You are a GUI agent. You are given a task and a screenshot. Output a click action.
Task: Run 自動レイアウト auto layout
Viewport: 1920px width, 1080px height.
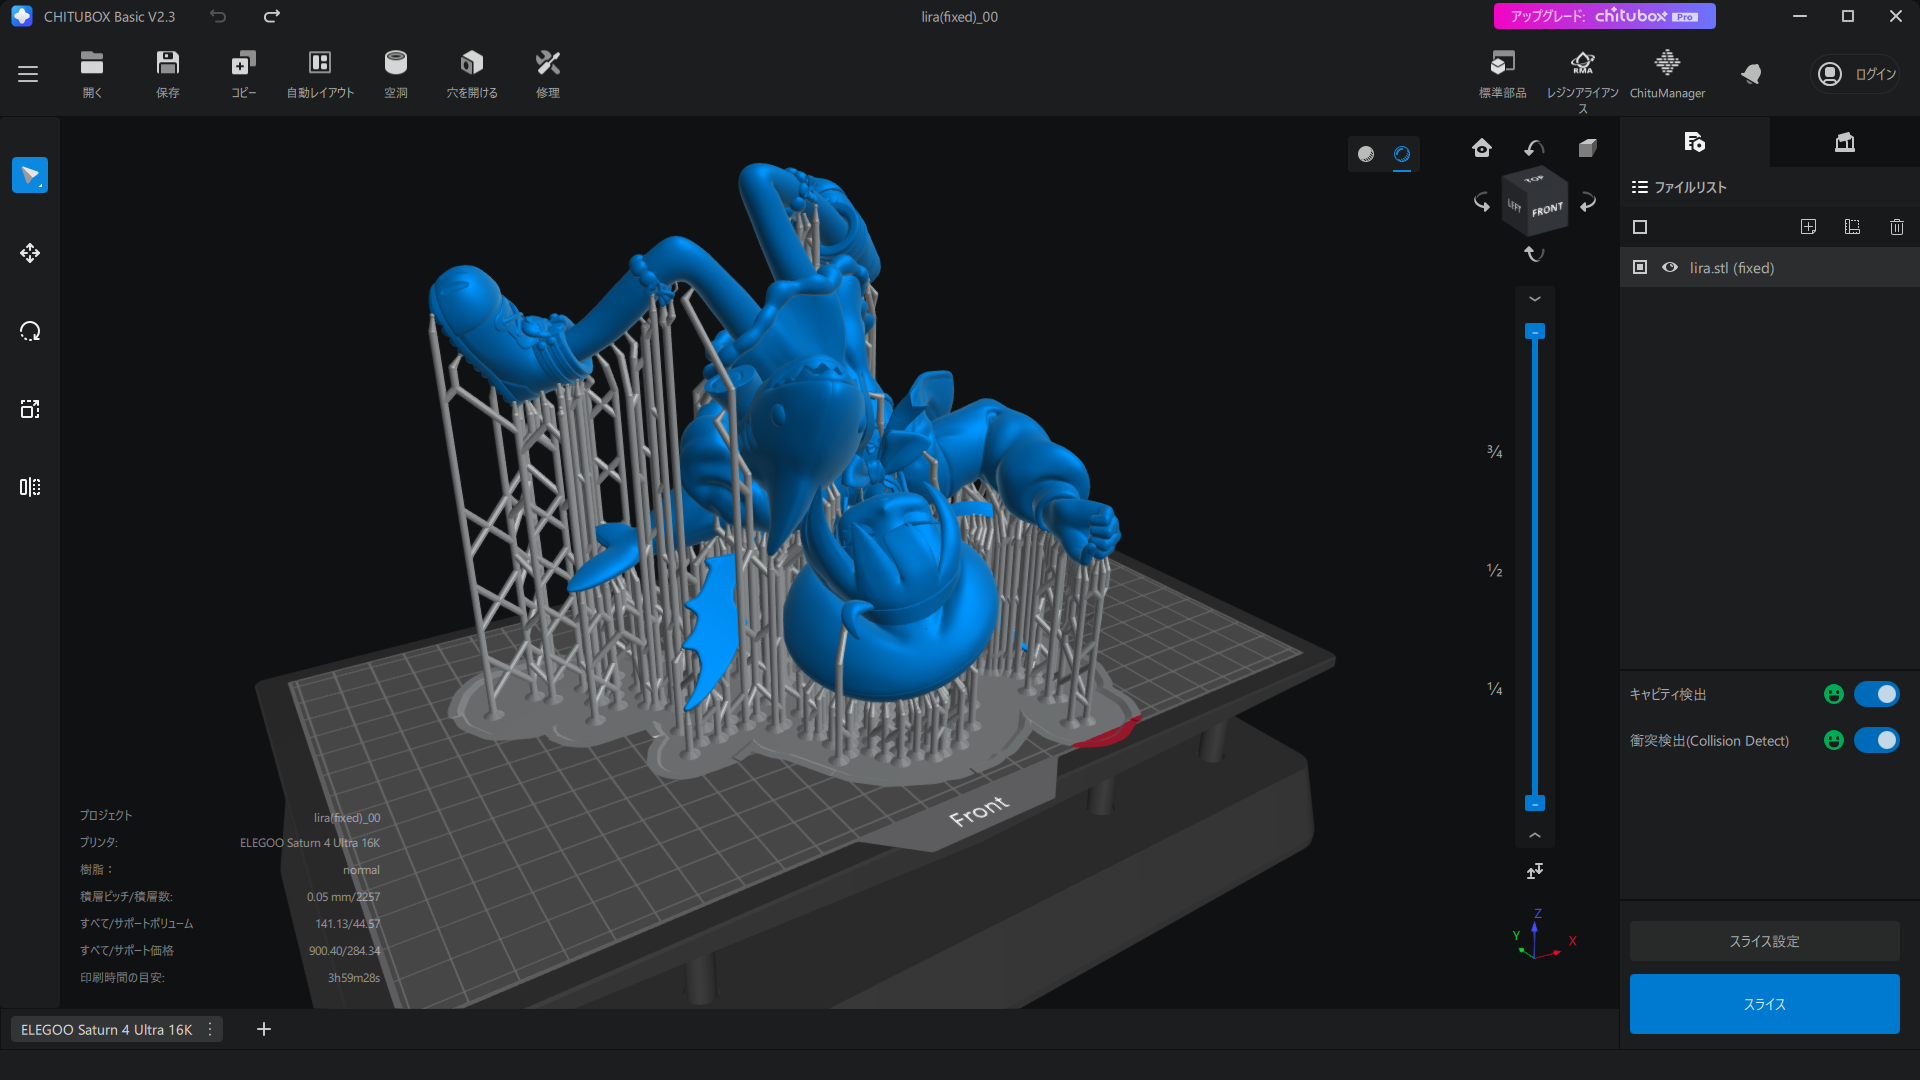pos(320,74)
